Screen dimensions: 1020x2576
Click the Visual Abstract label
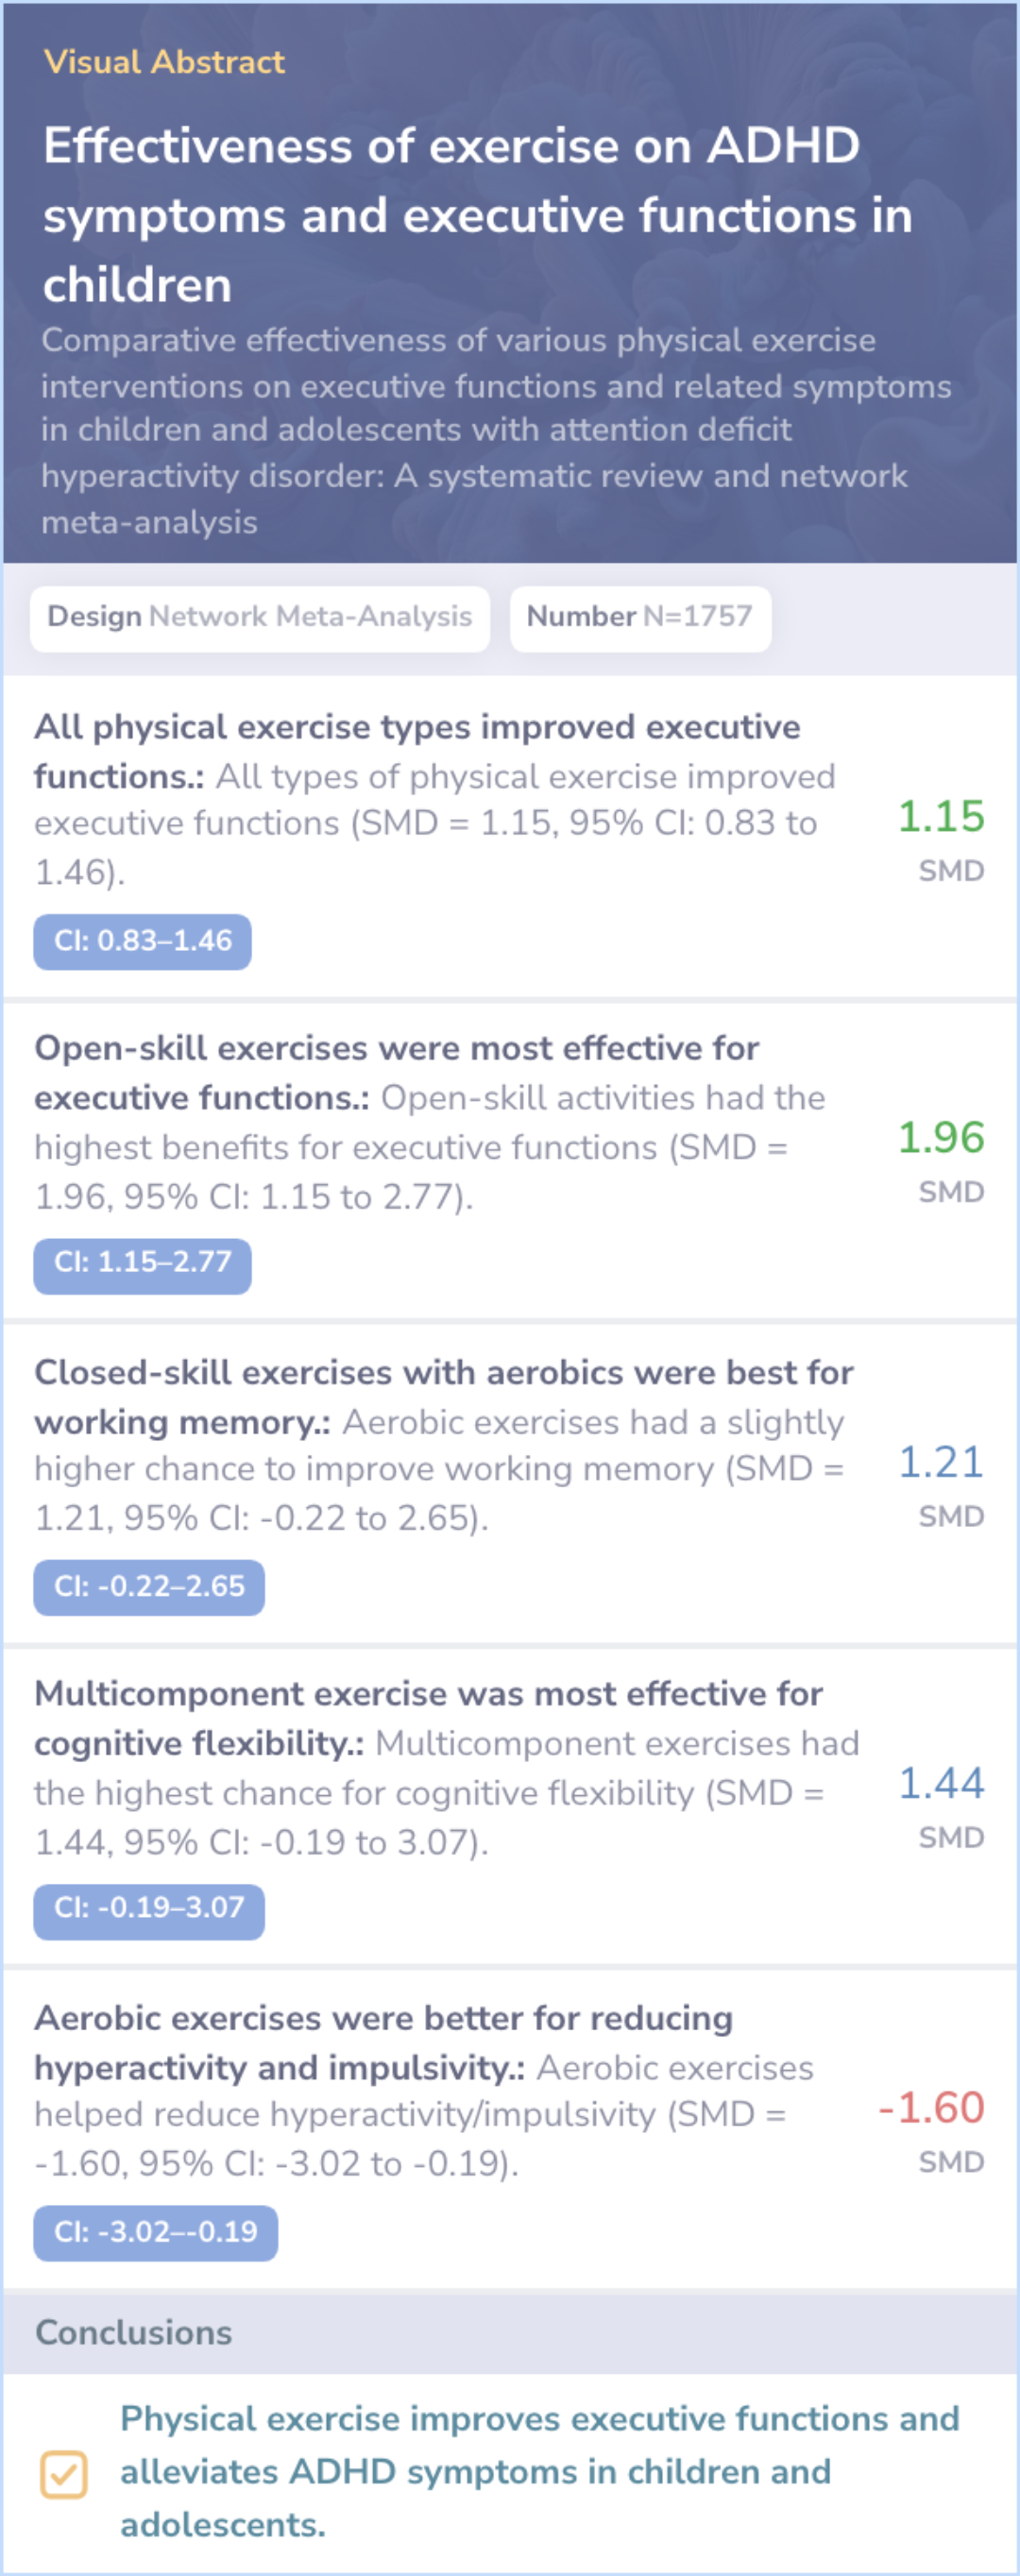pyautogui.click(x=164, y=62)
